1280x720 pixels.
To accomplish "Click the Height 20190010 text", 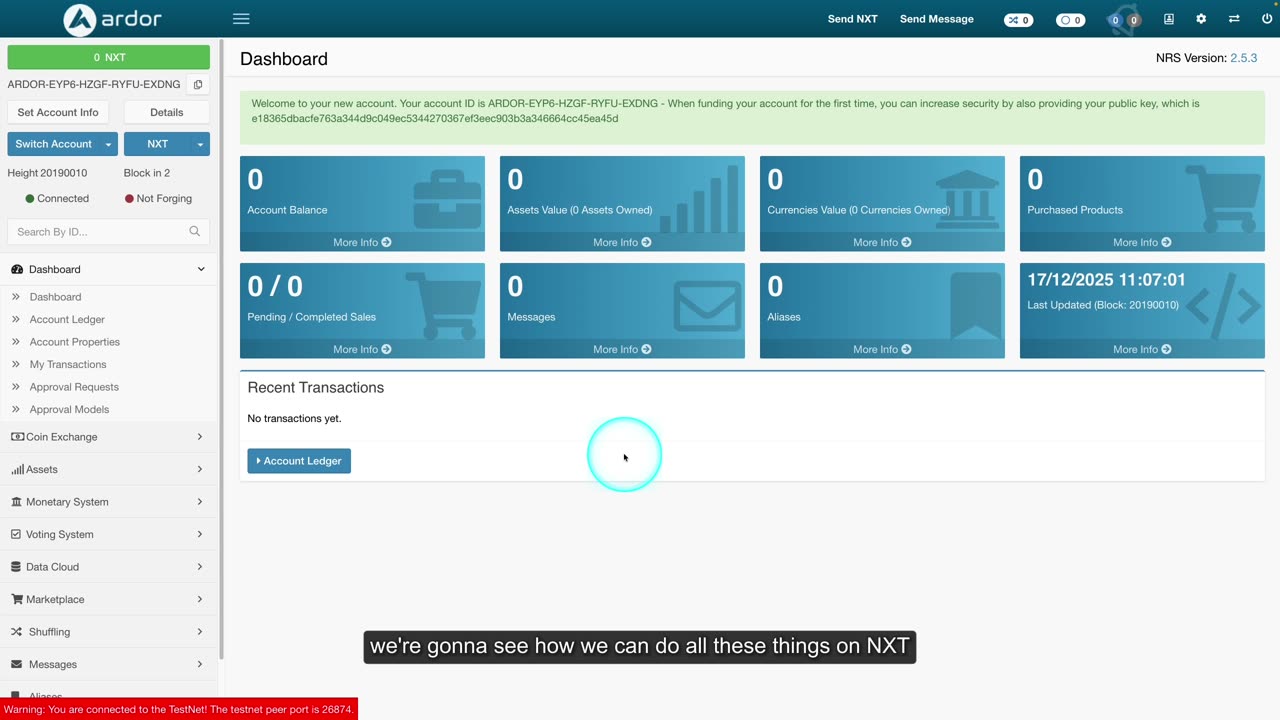I will (x=47, y=173).
